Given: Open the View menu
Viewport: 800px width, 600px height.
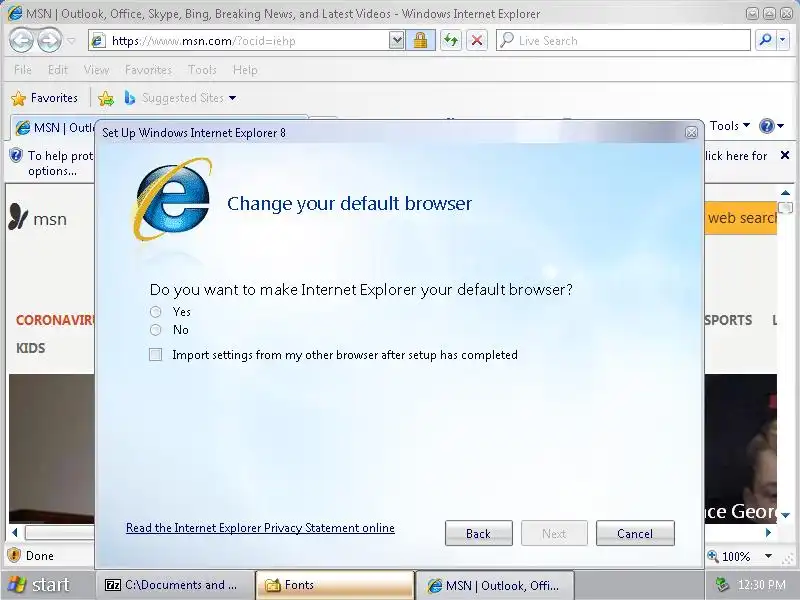Looking at the screenshot, I should click(x=96, y=69).
